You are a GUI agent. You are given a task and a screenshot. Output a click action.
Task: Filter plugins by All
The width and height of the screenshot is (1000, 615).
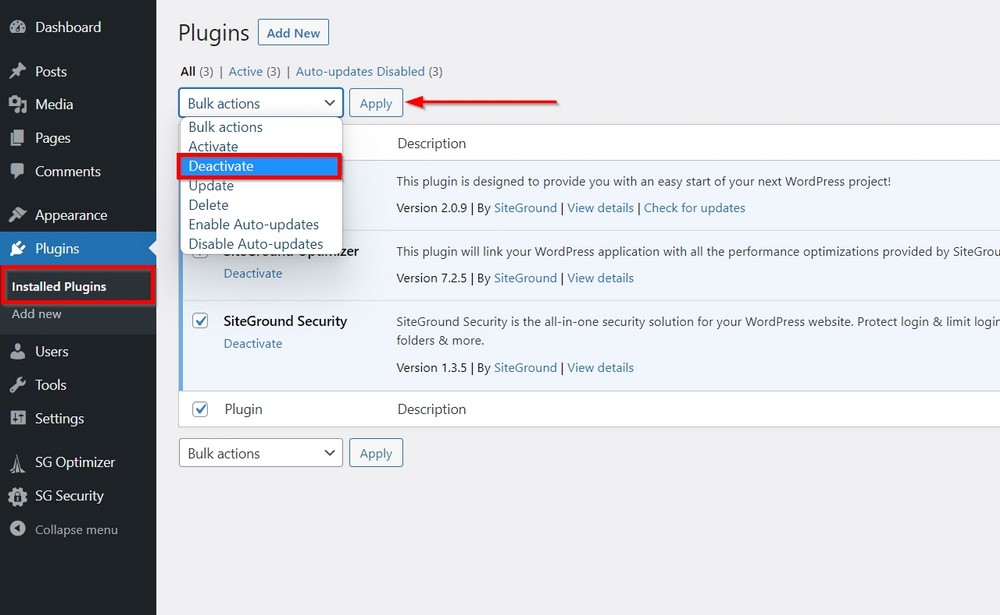188,71
